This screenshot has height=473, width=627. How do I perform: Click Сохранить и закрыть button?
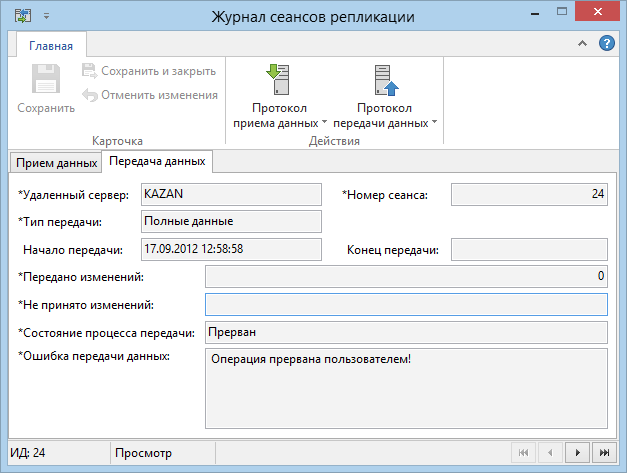[x=149, y=71]
